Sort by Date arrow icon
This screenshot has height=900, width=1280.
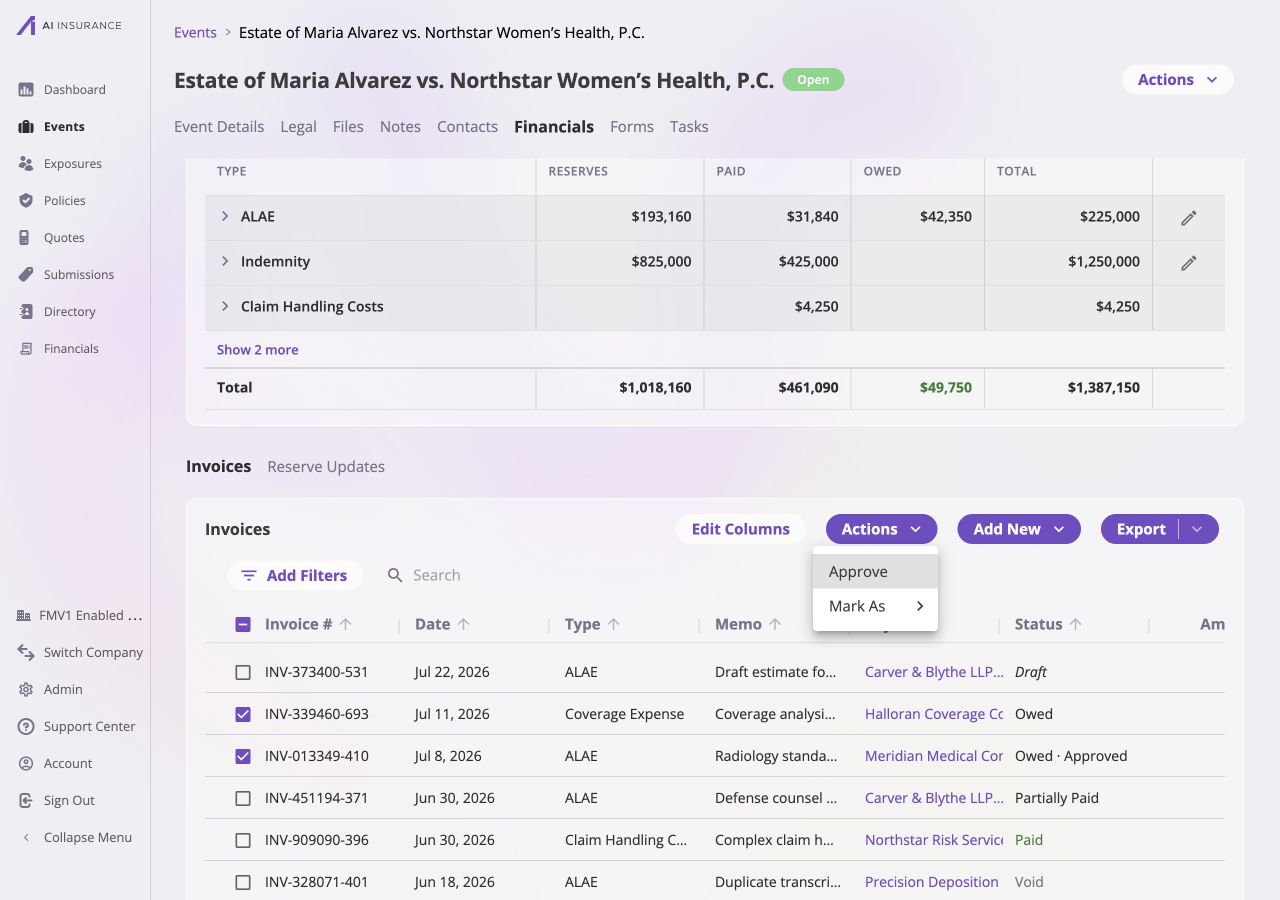(464, 624)
